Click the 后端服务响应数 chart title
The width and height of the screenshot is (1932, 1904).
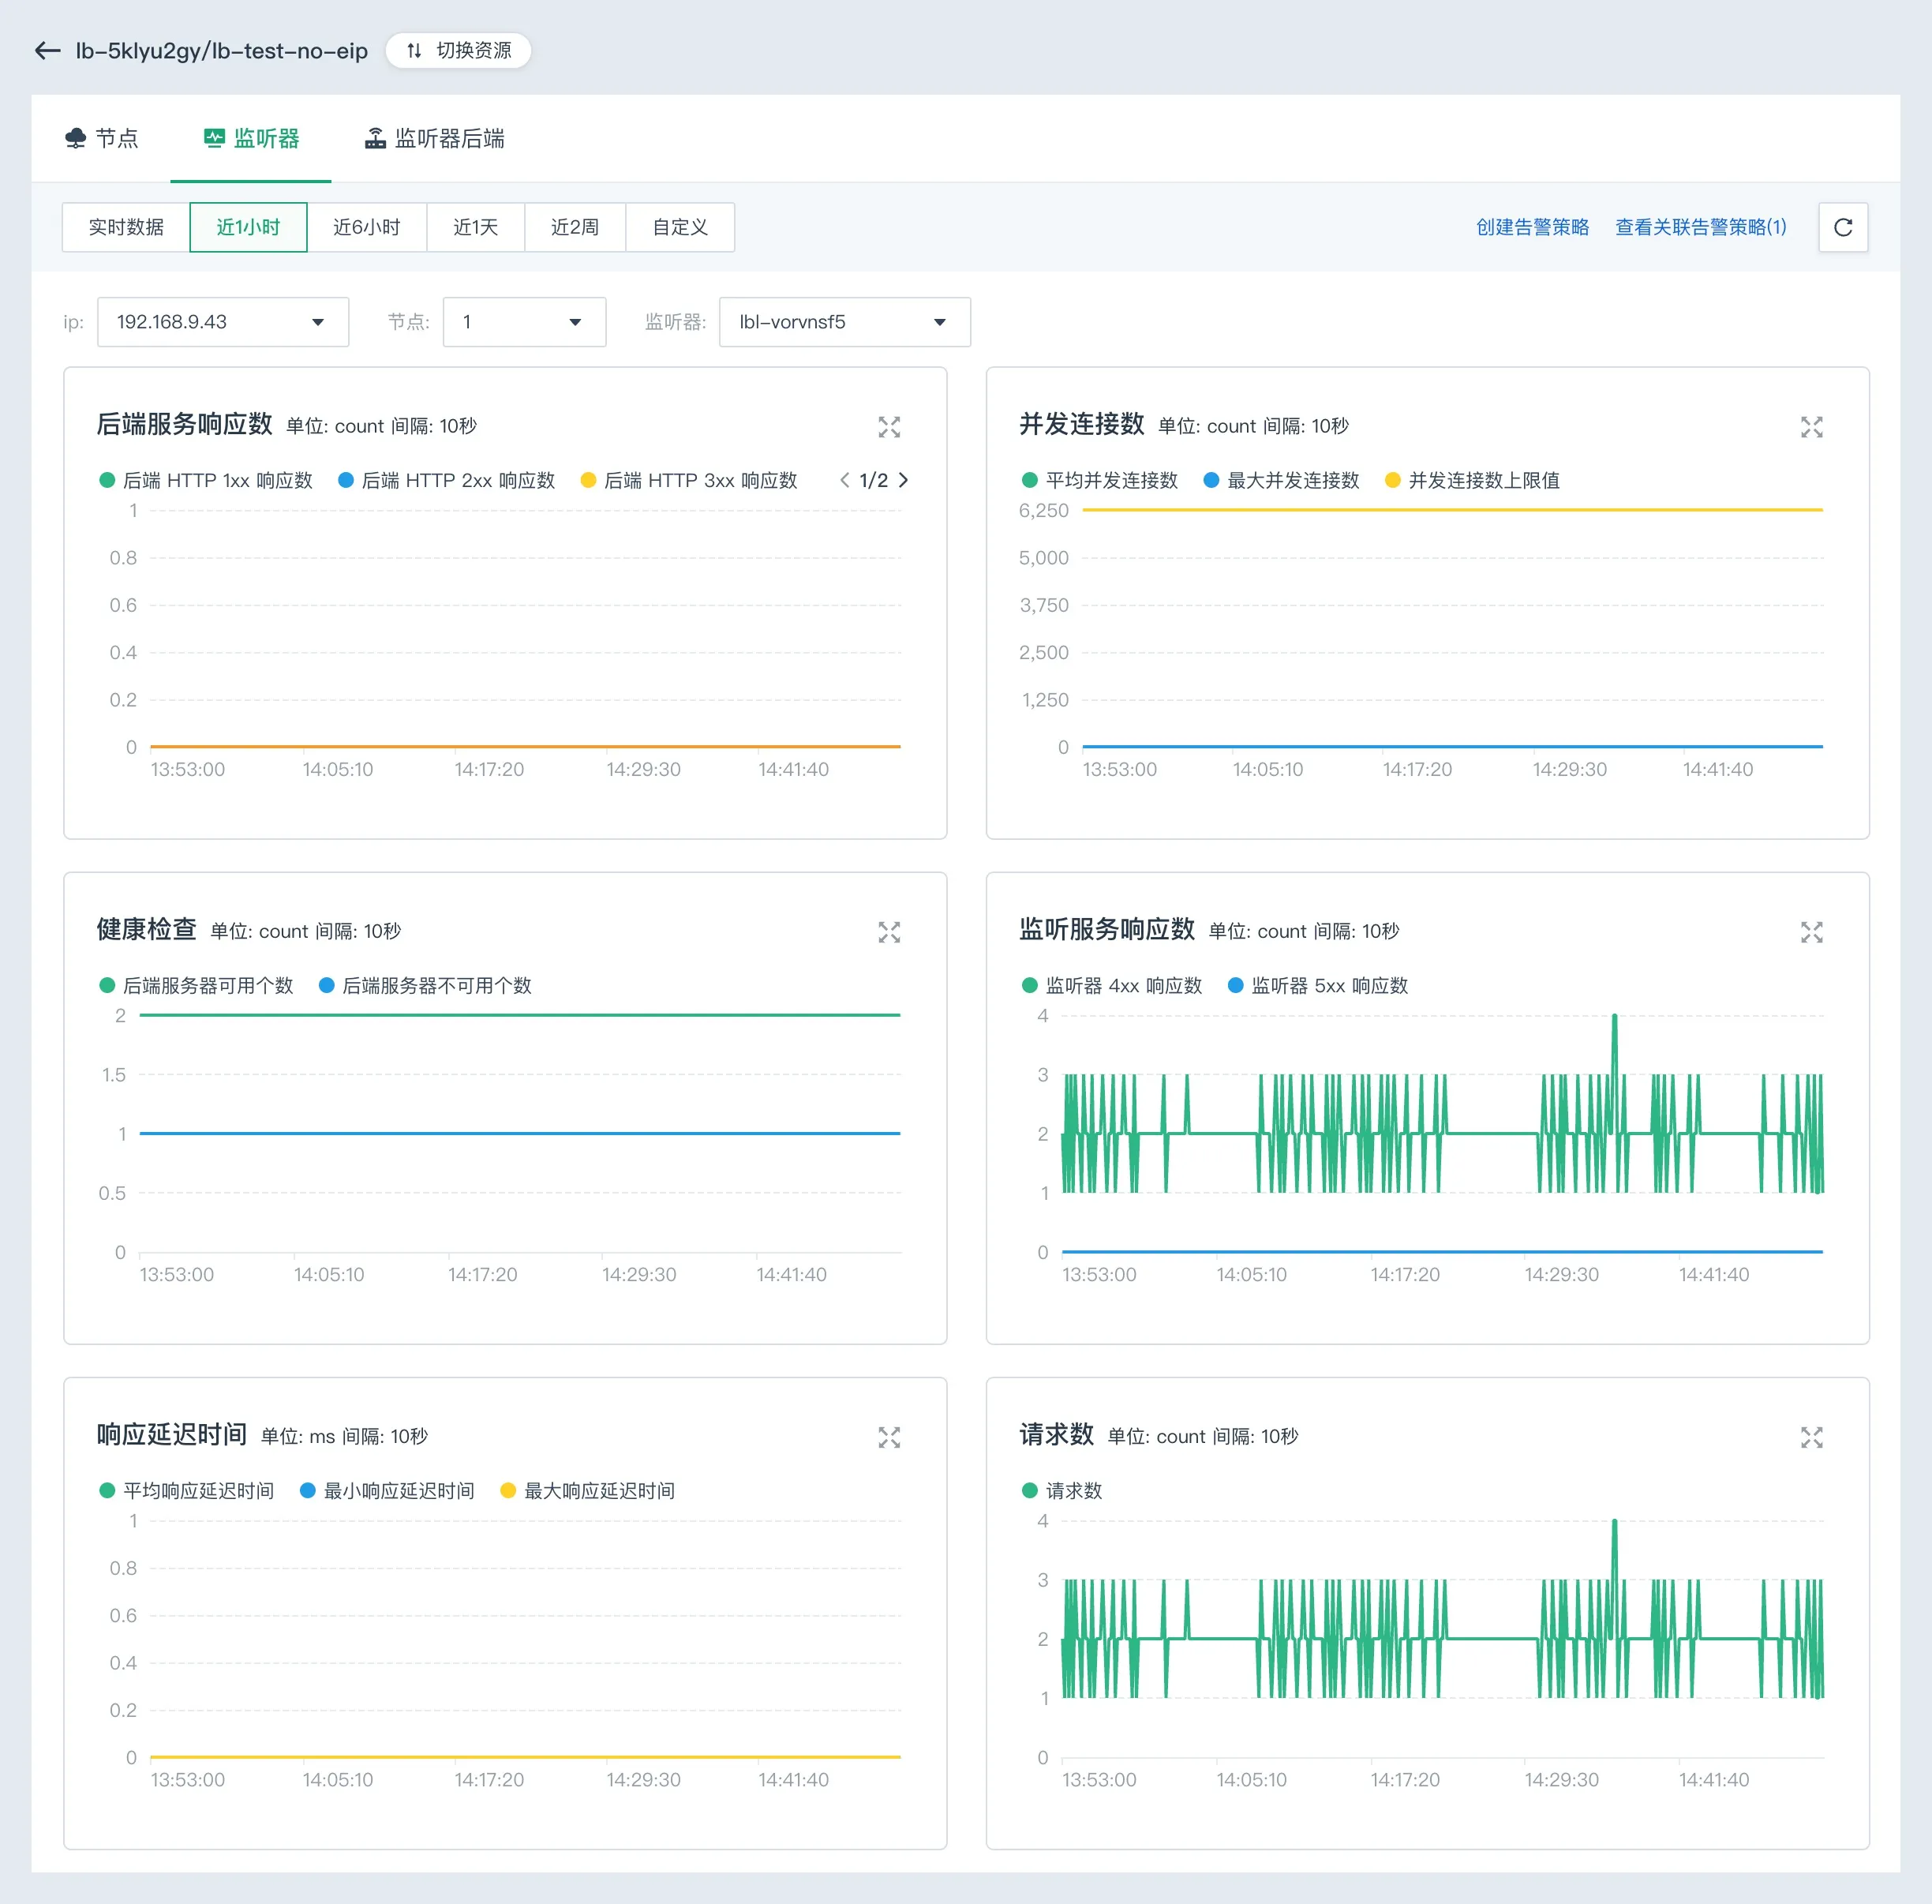(x=184, y=424)
